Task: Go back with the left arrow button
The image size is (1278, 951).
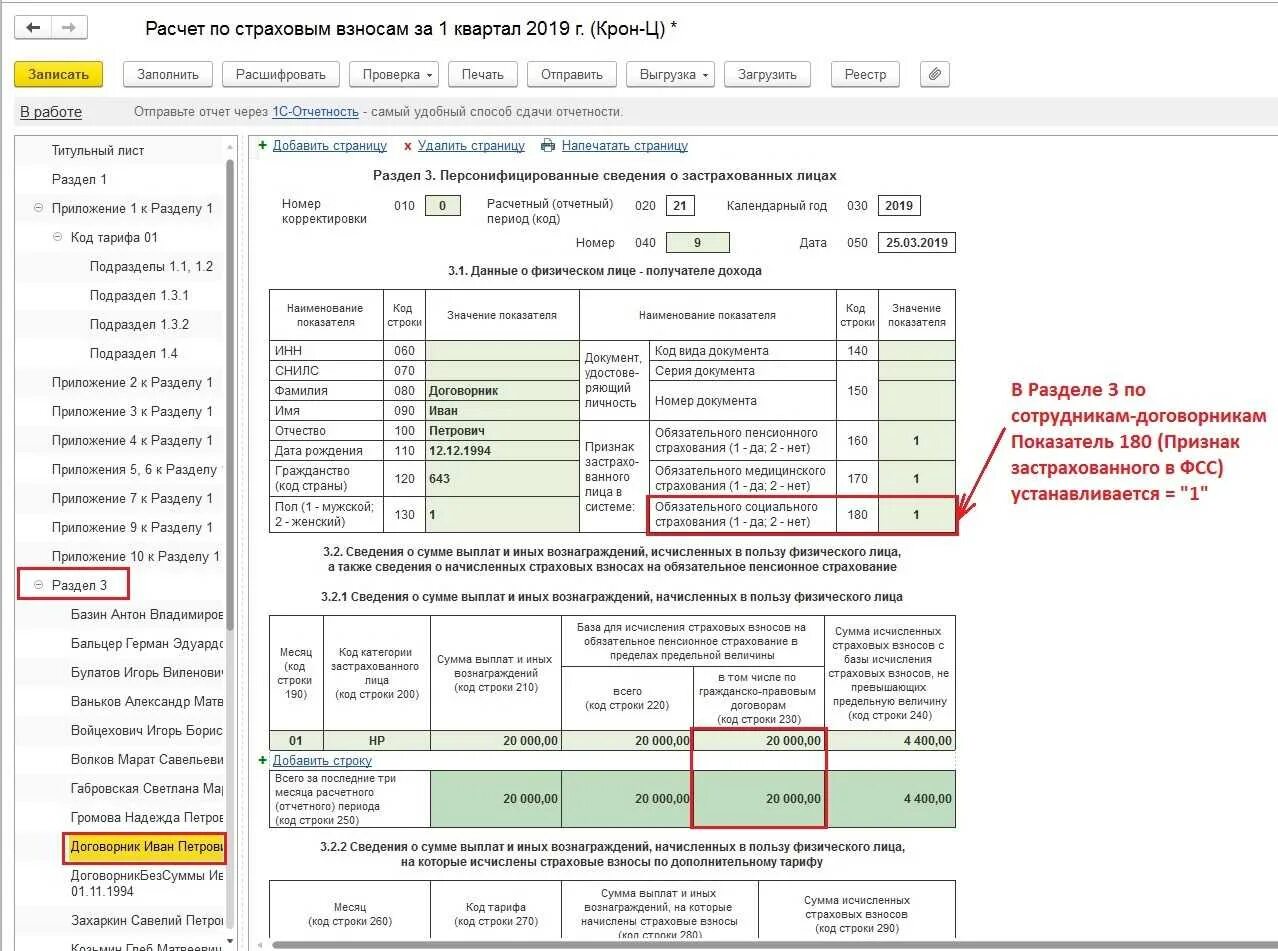Action: tap(34, 28)
